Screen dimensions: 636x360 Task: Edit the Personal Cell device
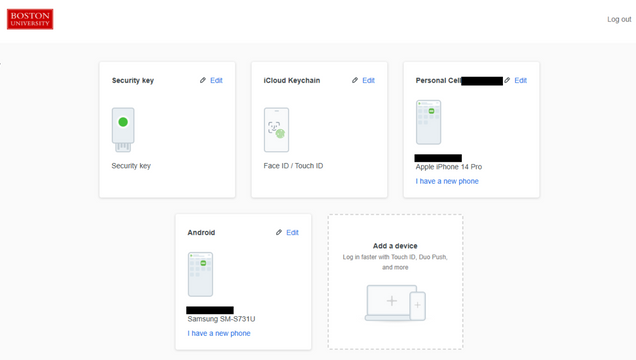(x=520, y=80)
